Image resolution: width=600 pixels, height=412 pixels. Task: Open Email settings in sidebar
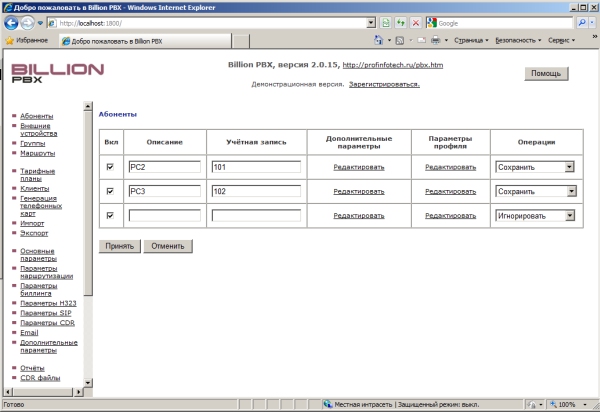tap(29, 333)
